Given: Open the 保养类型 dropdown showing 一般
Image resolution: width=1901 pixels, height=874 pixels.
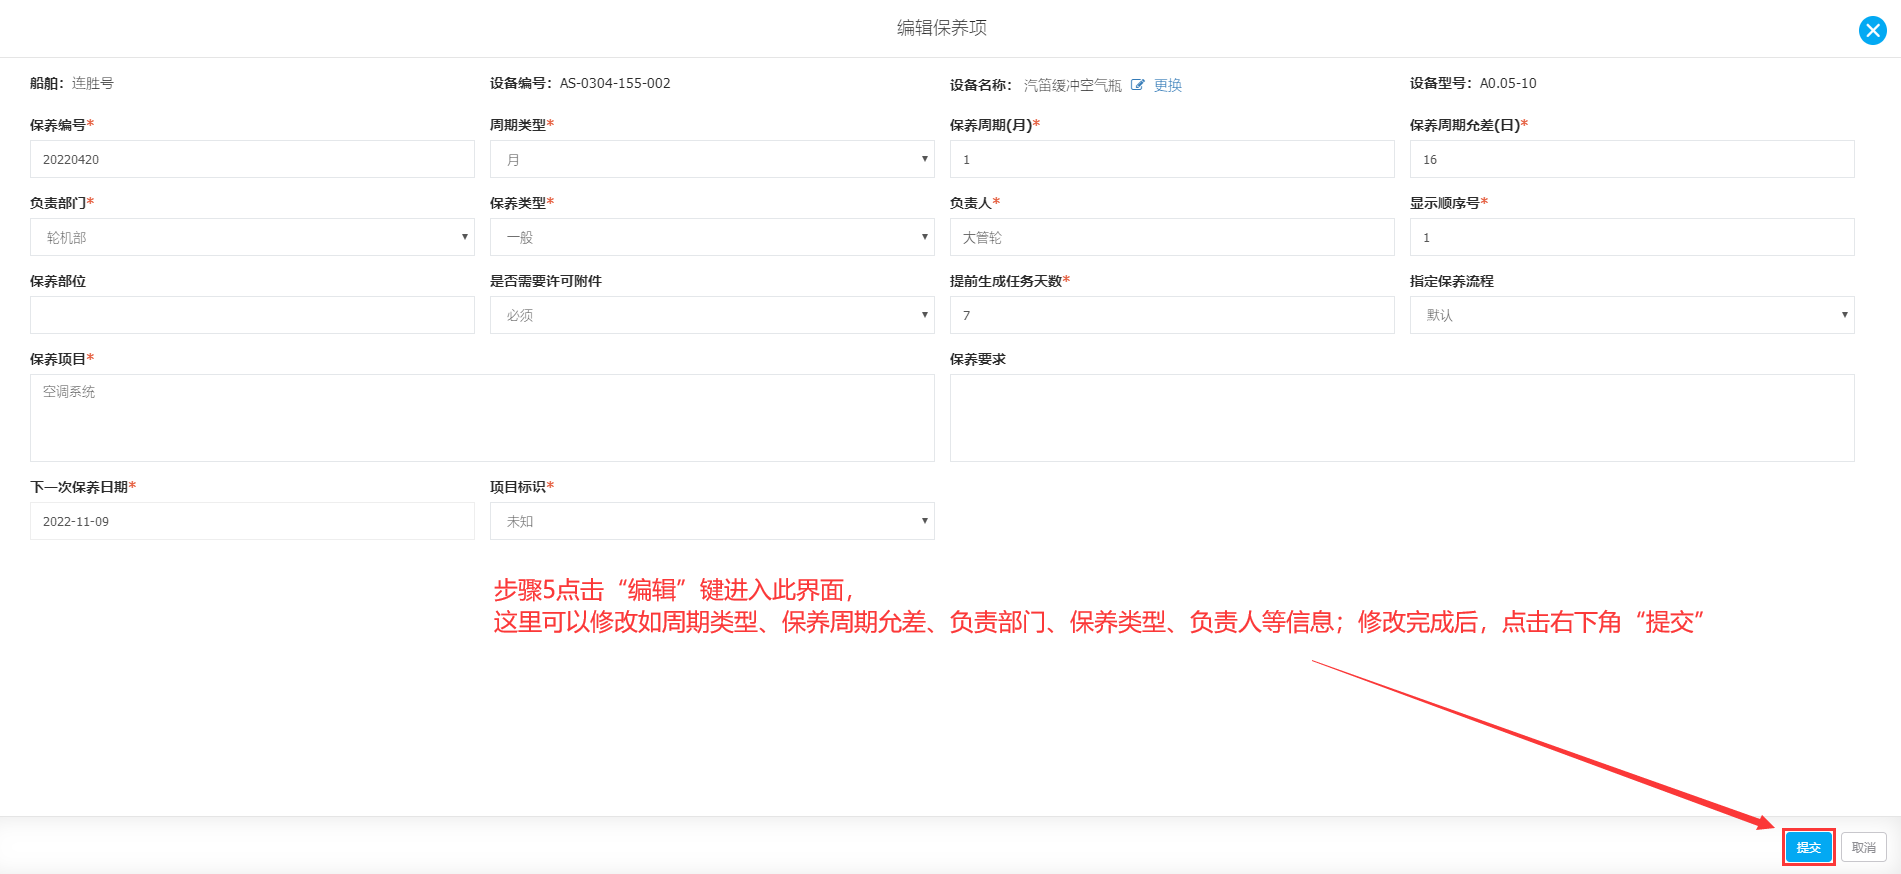Looking at the screenshot, I should 712,237.
